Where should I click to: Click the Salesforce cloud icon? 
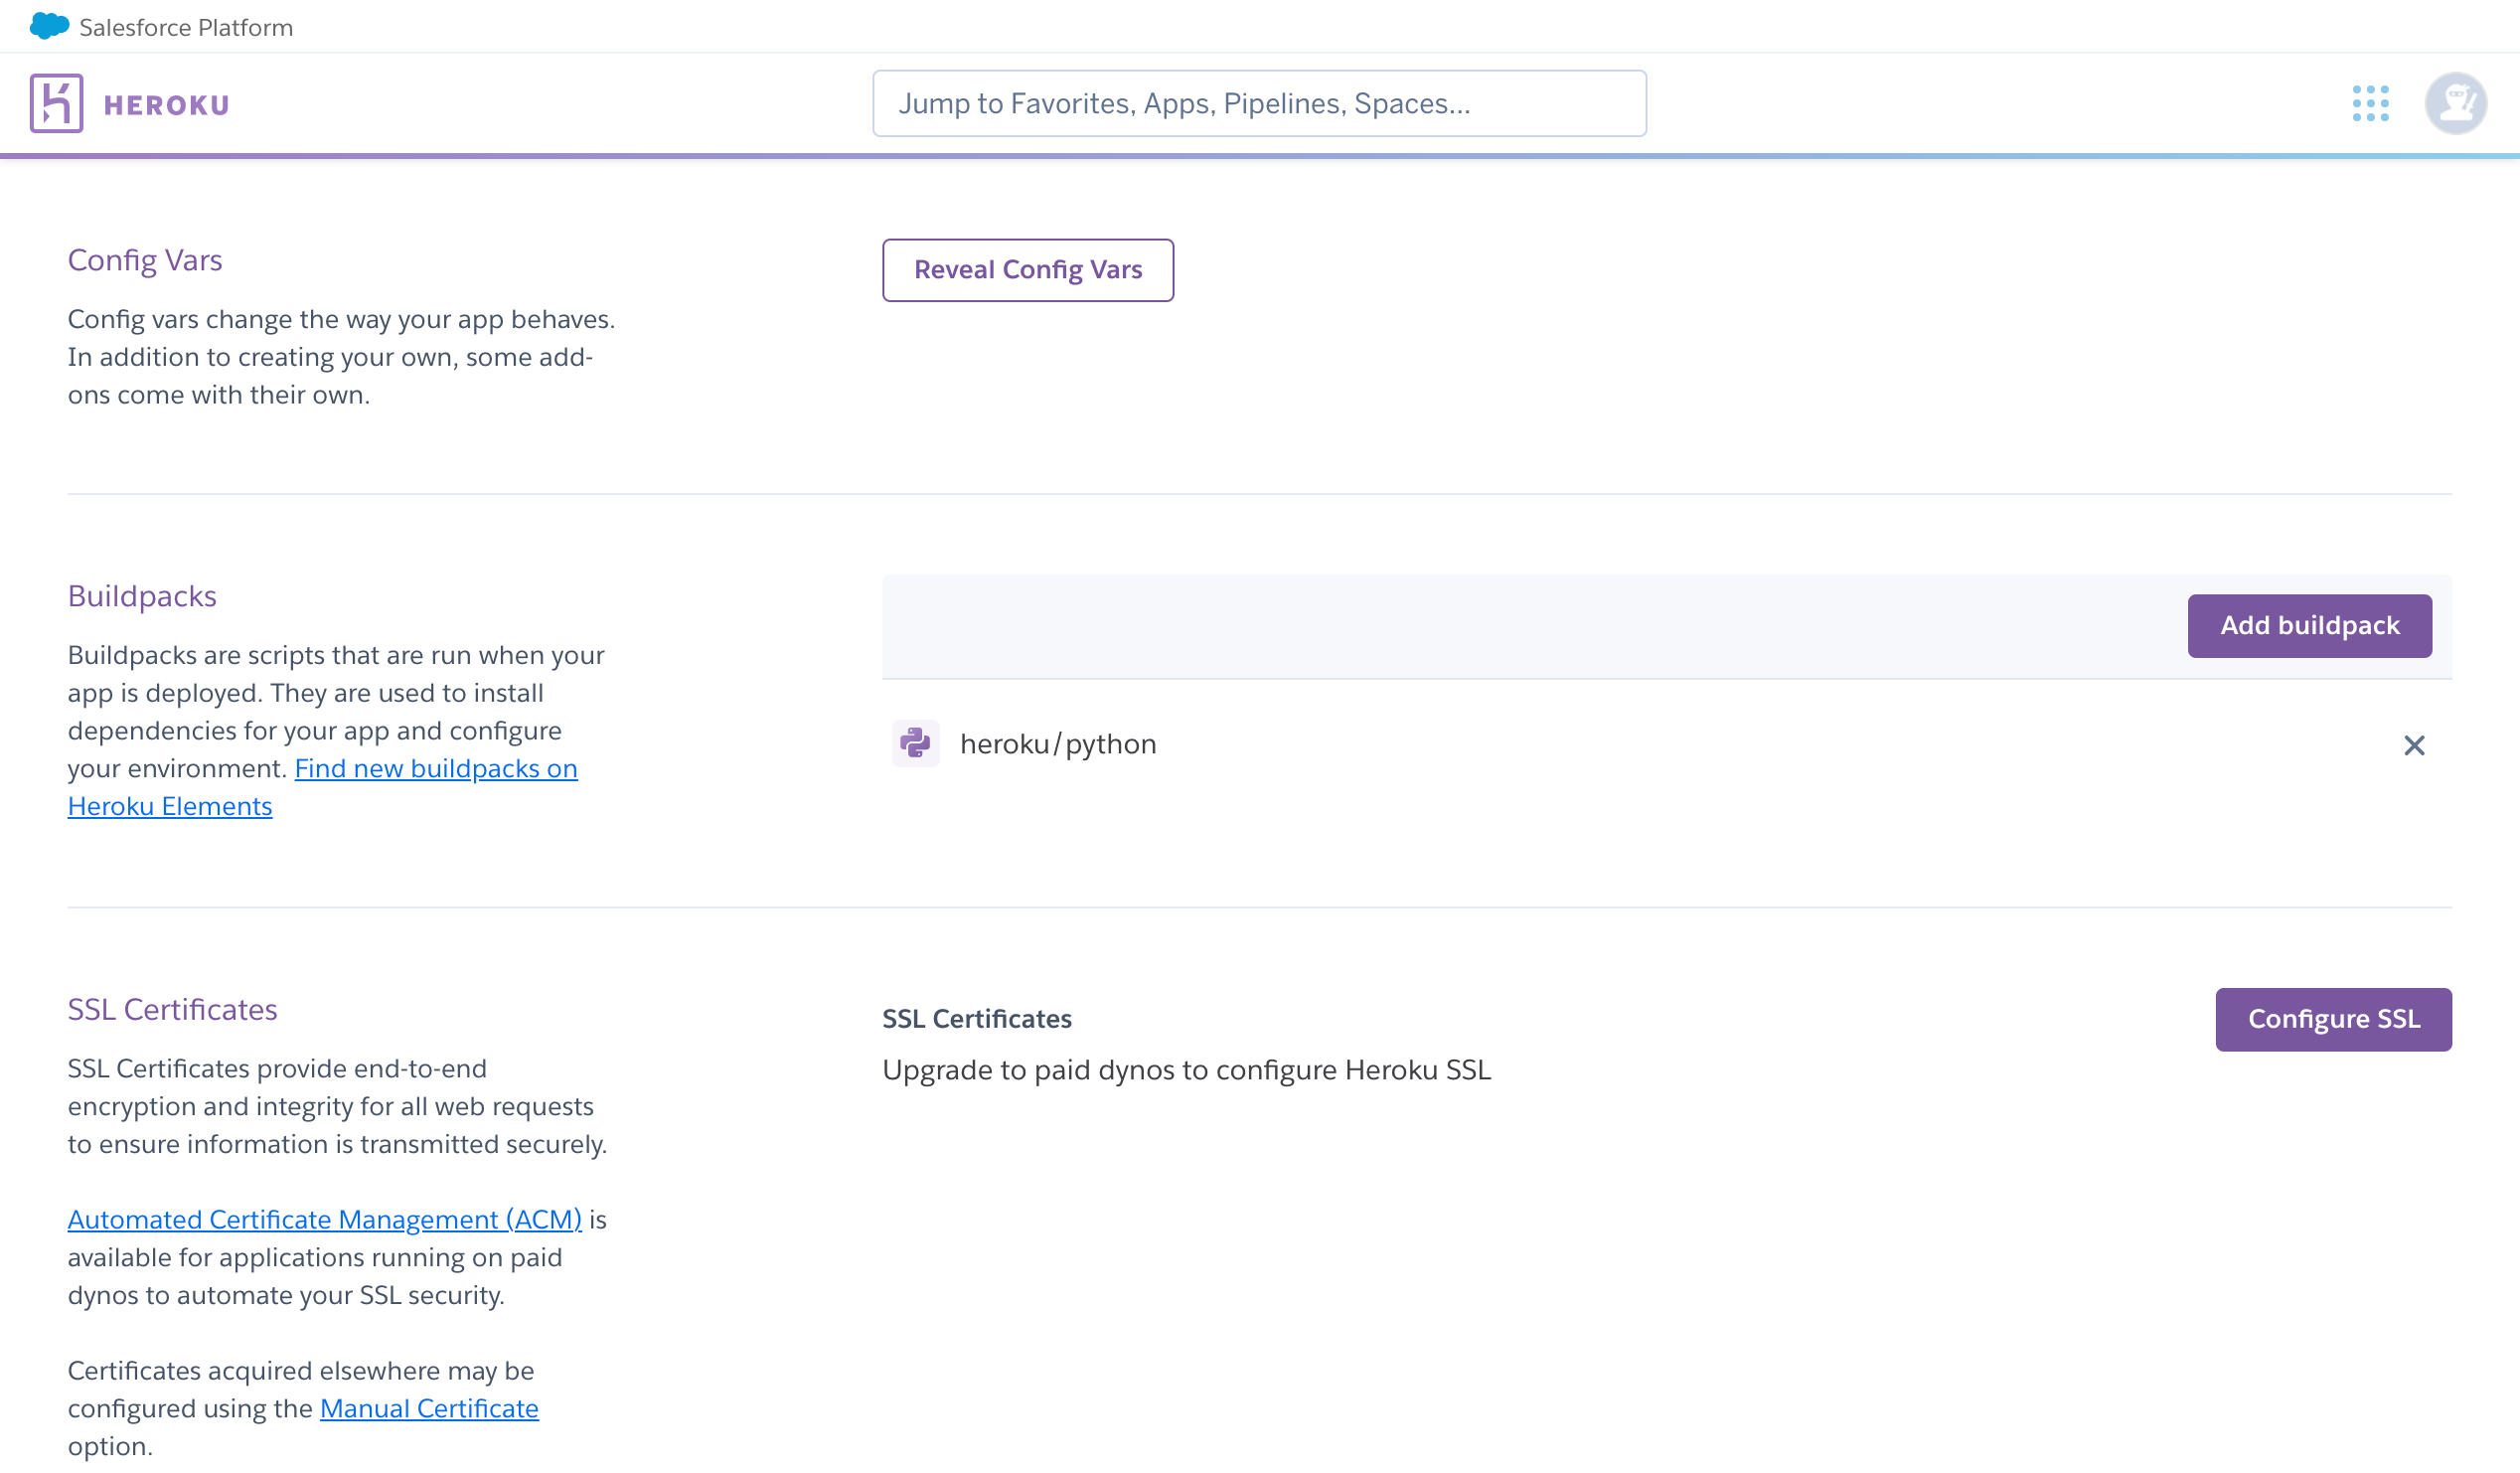point(49,27)
